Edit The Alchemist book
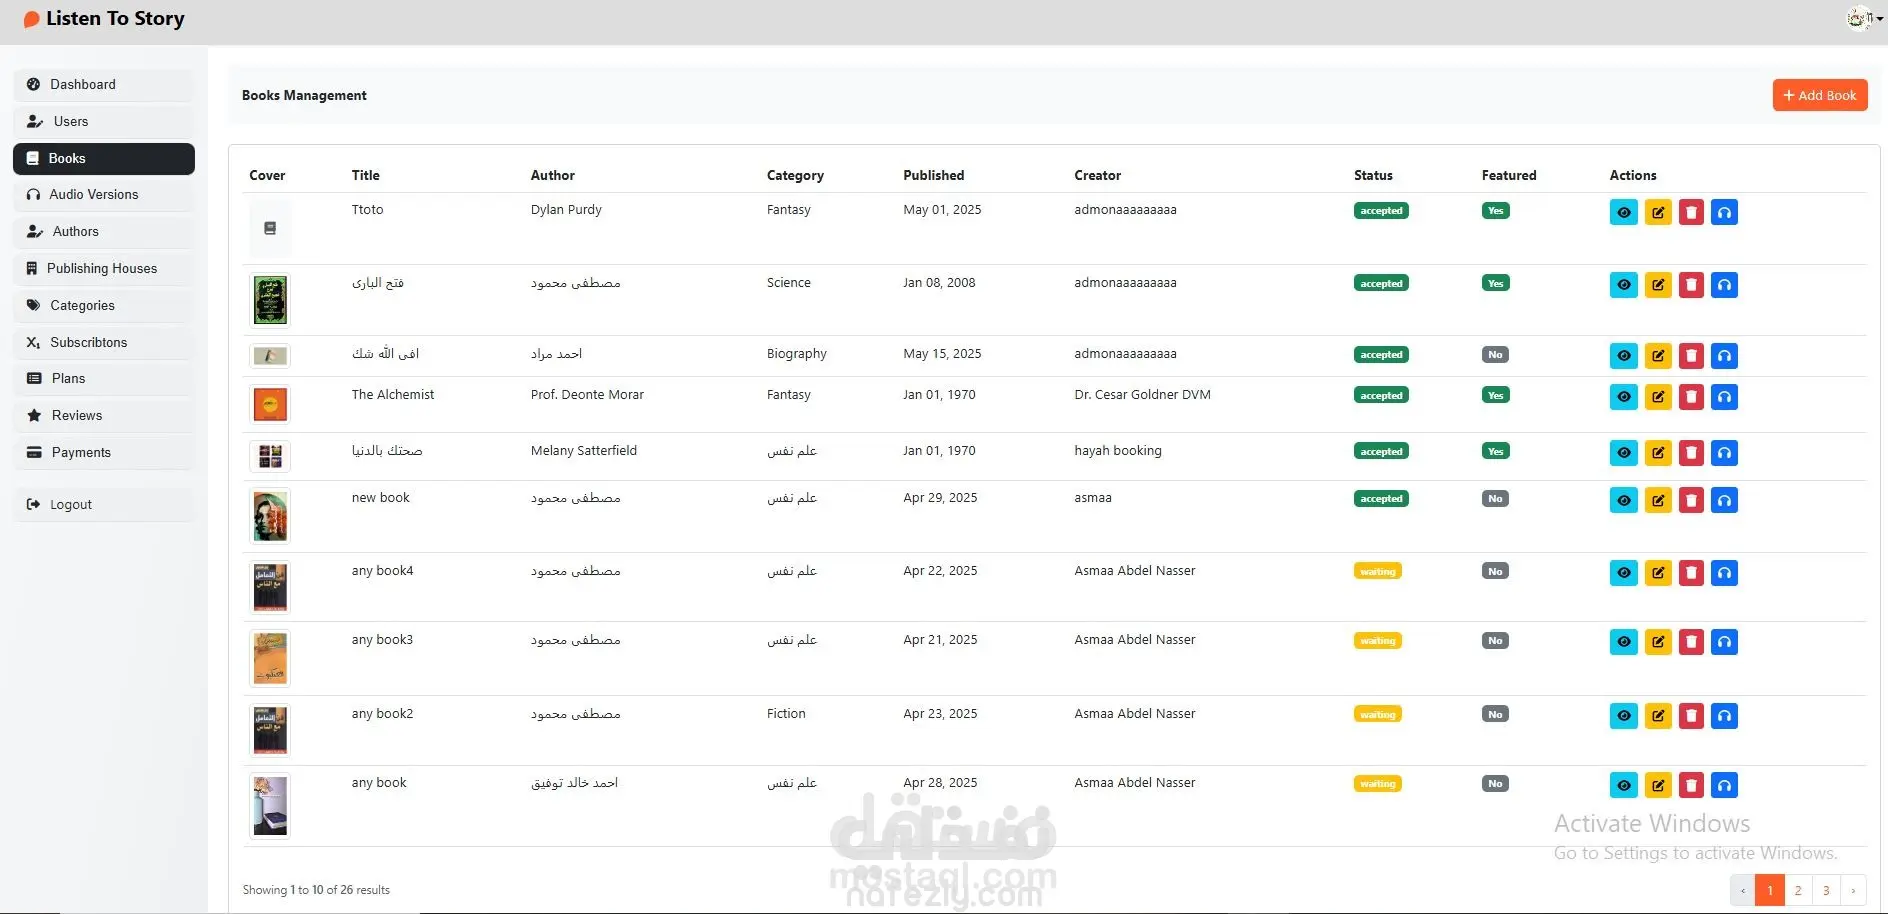Viewport: 1888px width, 914px height. tap(1658, 397)
